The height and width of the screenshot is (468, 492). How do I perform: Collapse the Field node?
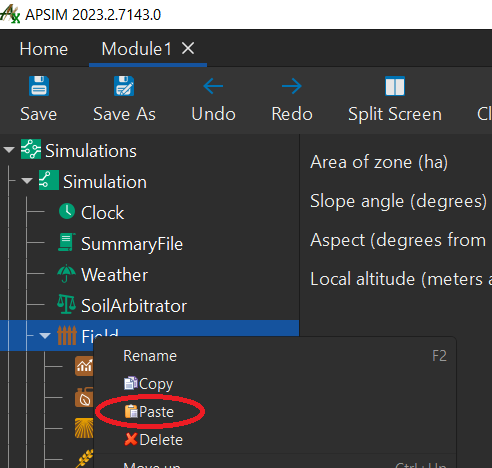pyautogui.click(x=45, y=335)
